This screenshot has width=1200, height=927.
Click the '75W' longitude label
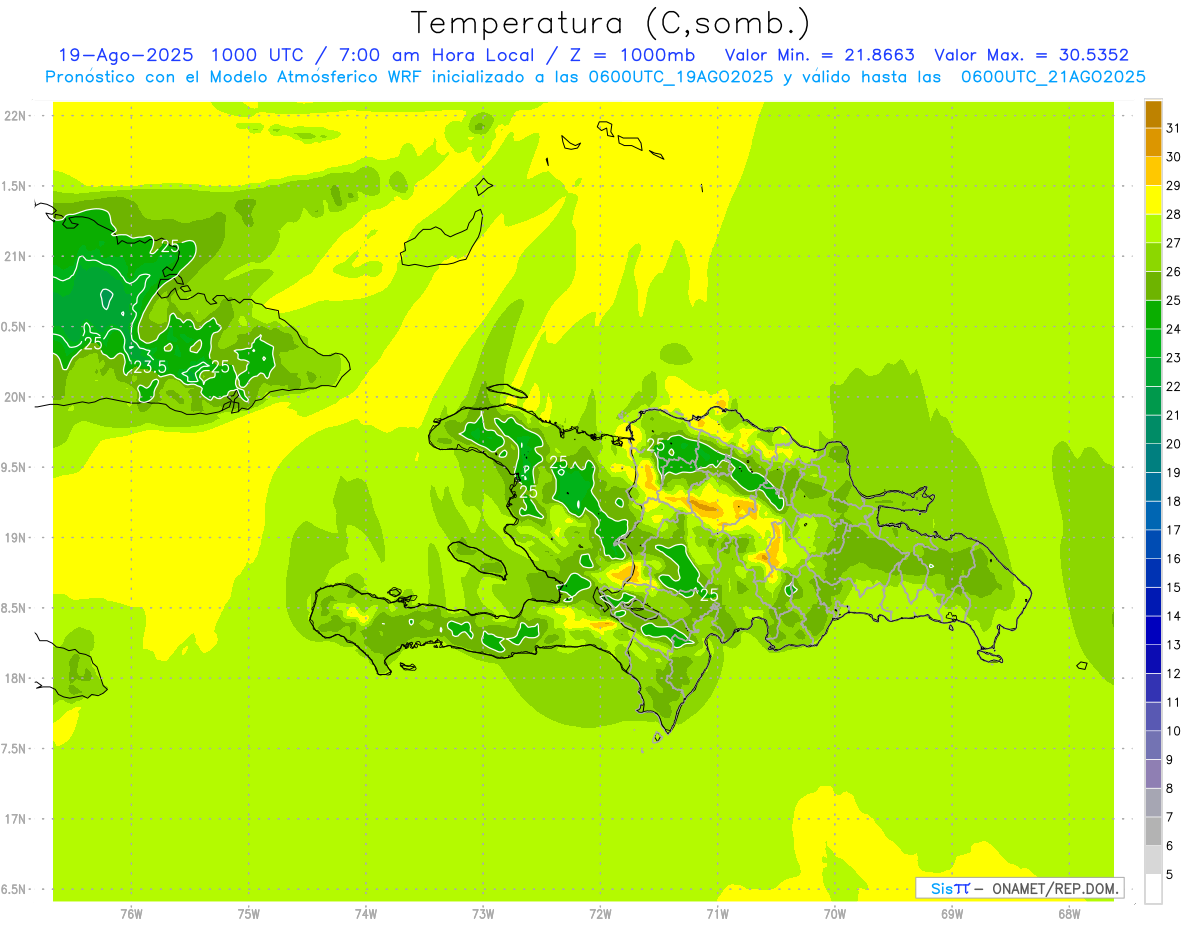click(x=249, y=913)
